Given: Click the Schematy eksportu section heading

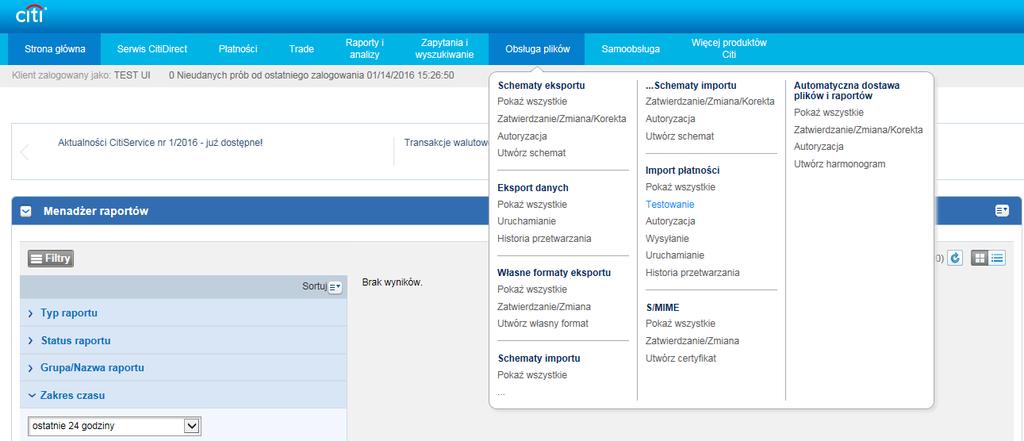Looking at the screenshot, I should 541,86.
